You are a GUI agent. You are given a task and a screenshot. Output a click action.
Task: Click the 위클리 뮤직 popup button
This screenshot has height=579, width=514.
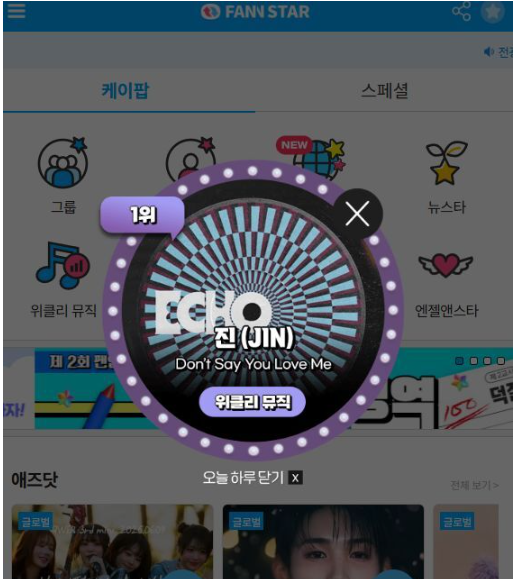pos(252,402)
